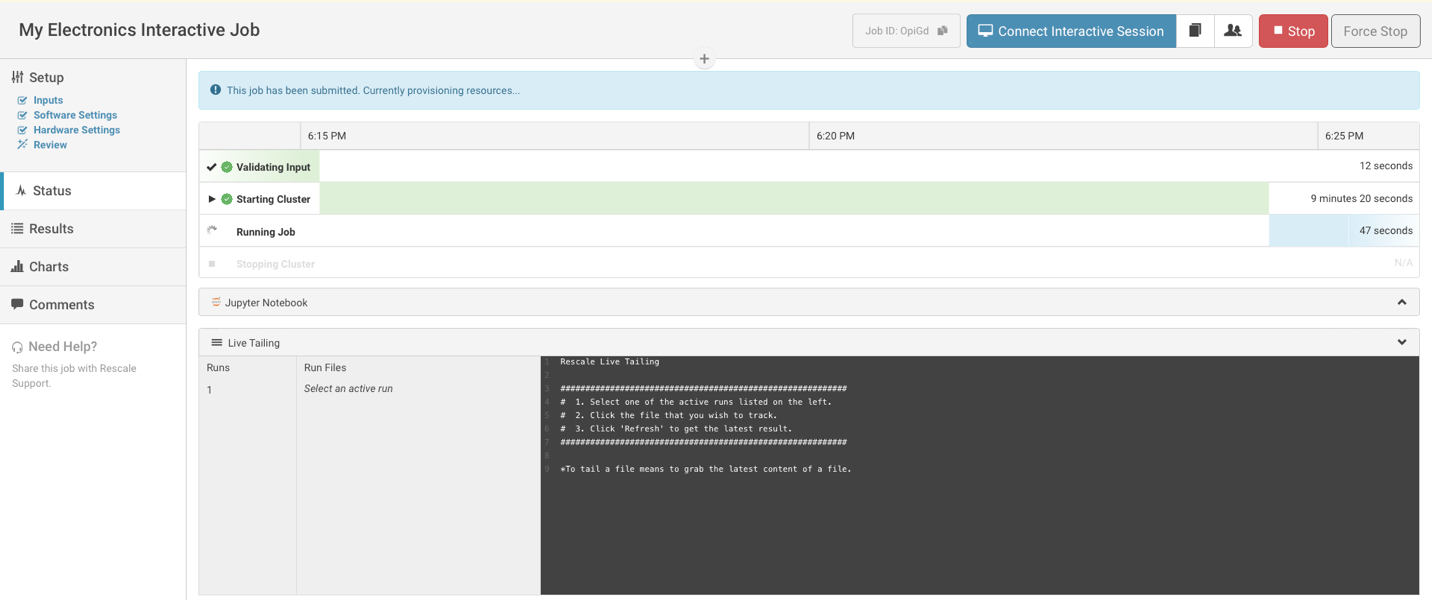
Task: Open the Comments section
Action: tap(61, 305)
